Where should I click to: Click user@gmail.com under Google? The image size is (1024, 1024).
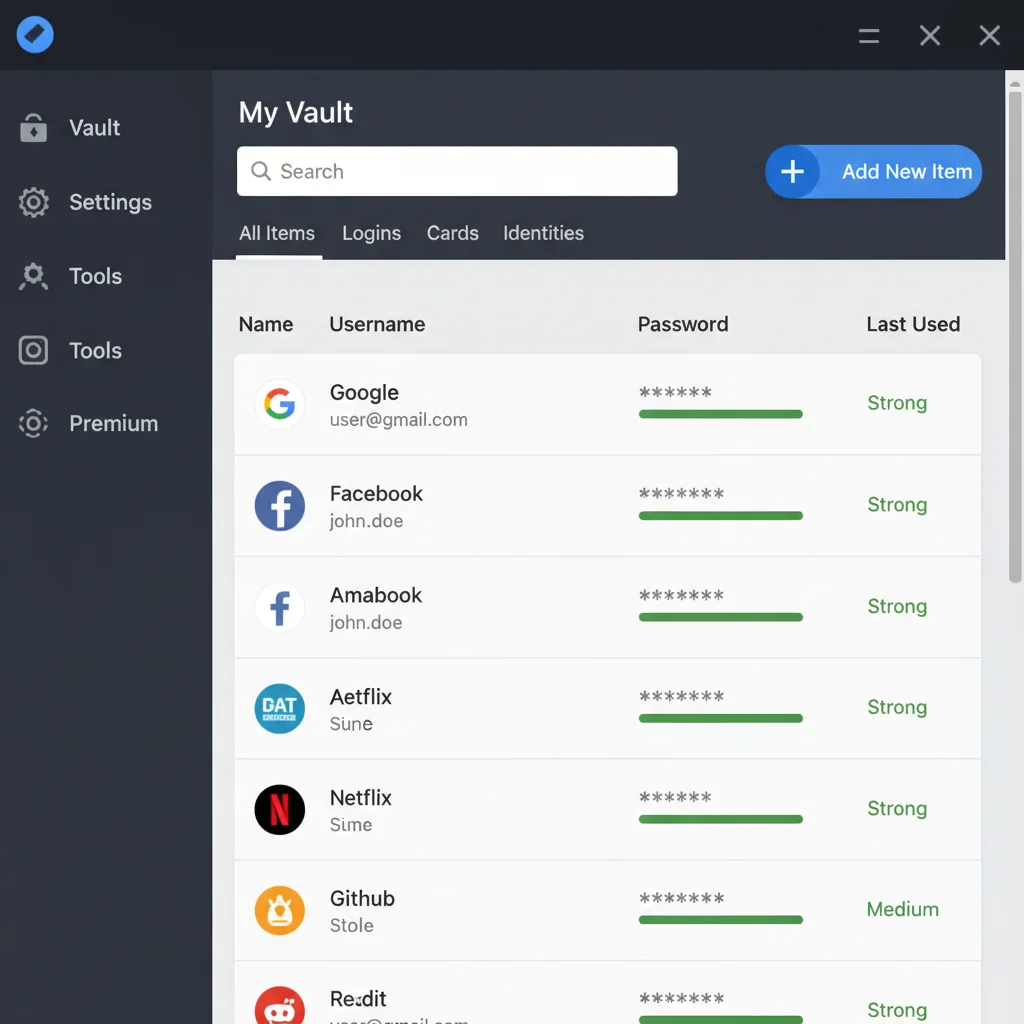pyautogui.click(x=398, y=420)
